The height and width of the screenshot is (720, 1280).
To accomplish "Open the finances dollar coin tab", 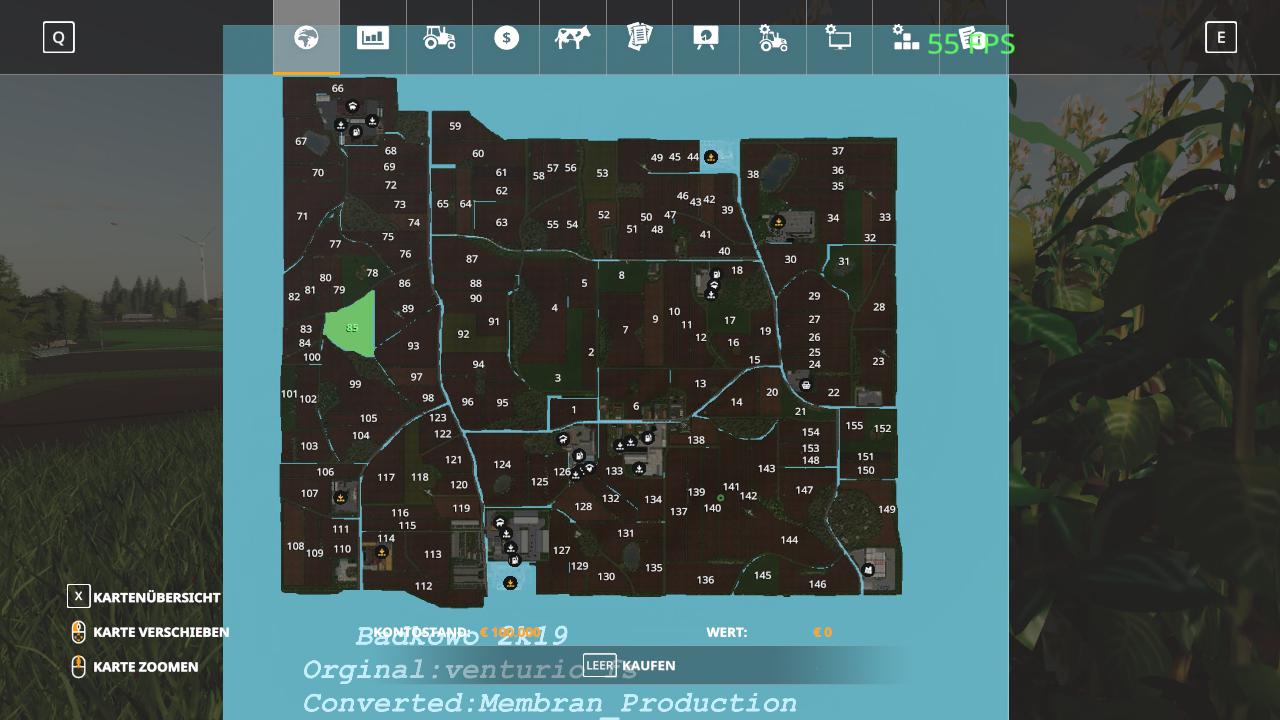I will 506,38.
